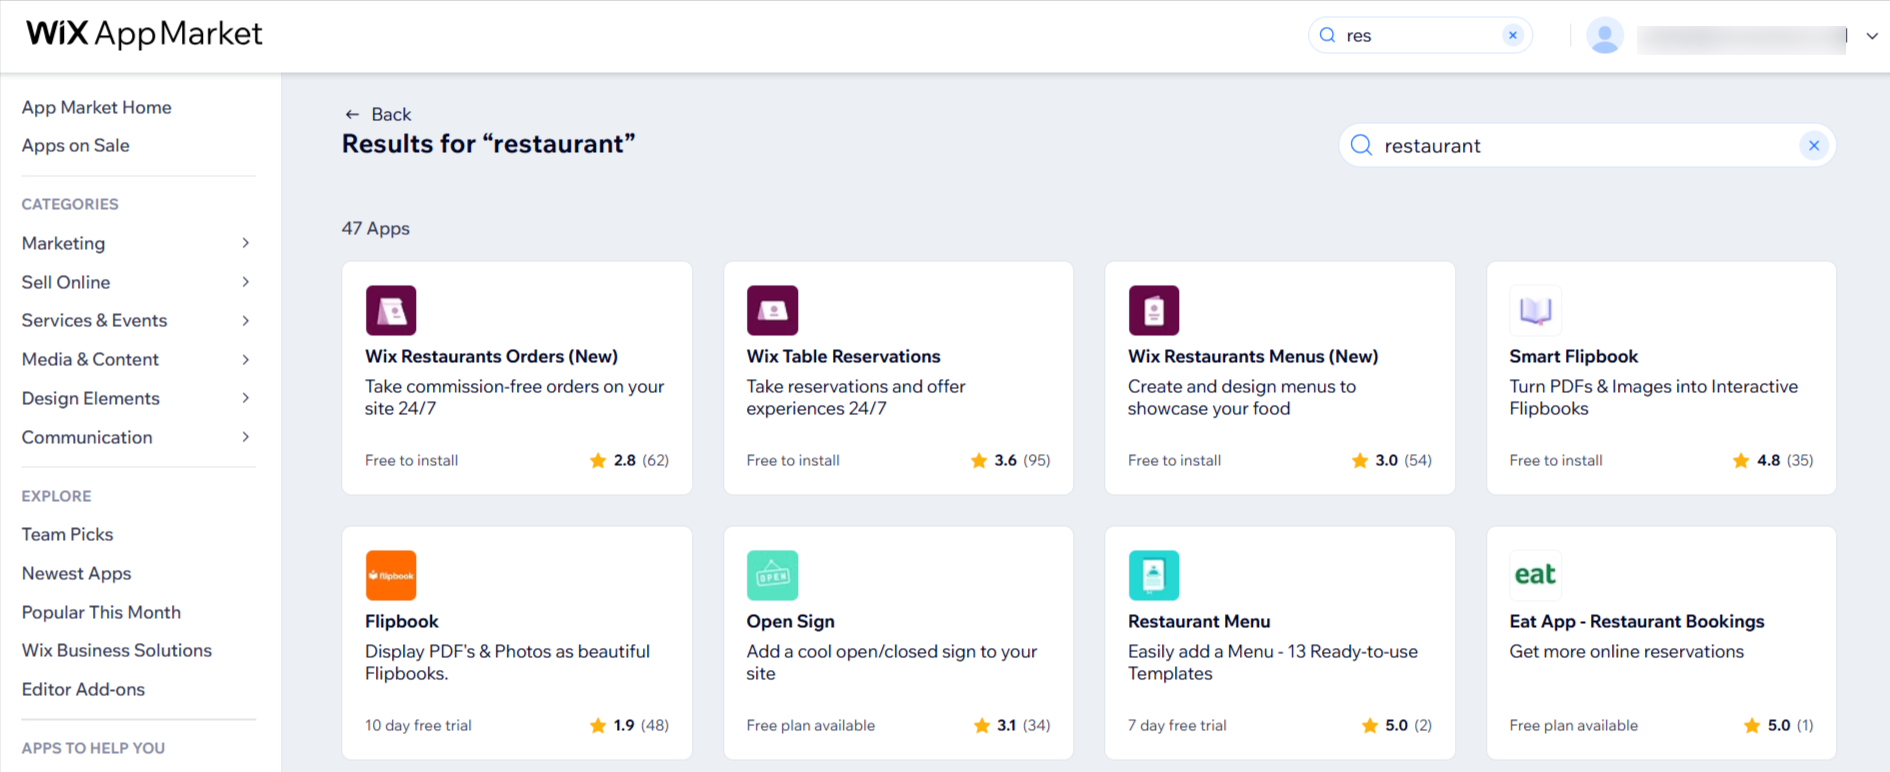The height and width of the screenshot is (772, 1890).
Task: Select the Services & Events category
Action: (x=95, y=320)
